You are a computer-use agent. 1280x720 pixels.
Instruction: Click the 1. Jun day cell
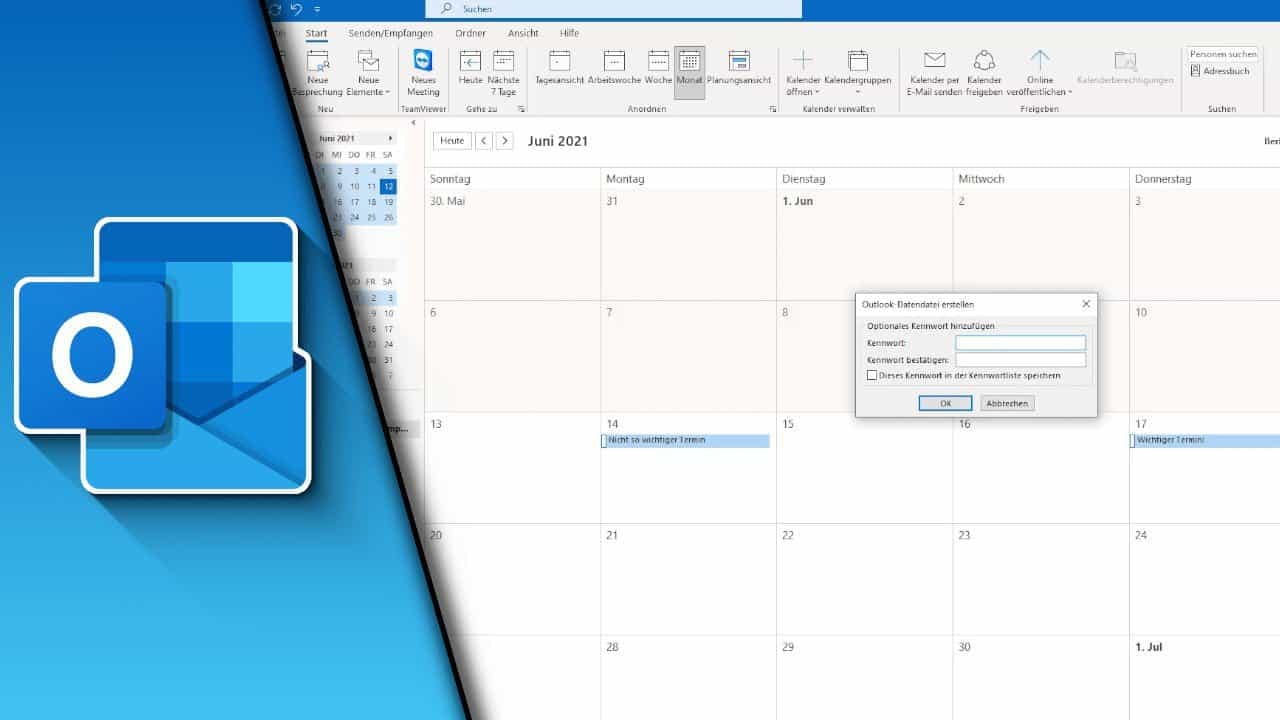pos(864,245)
